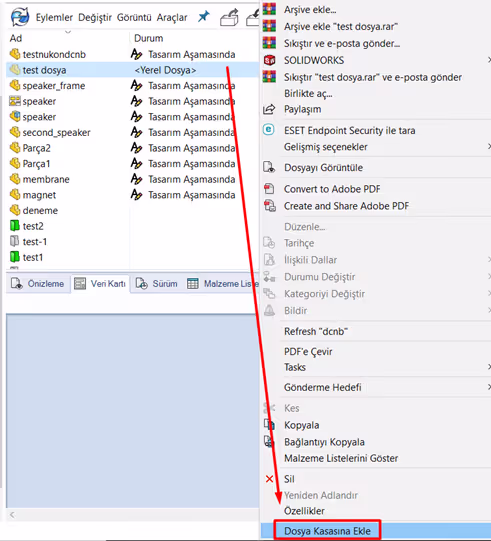Select the Parça1 file name
The image size is (491, 541).
pos(36,164)
